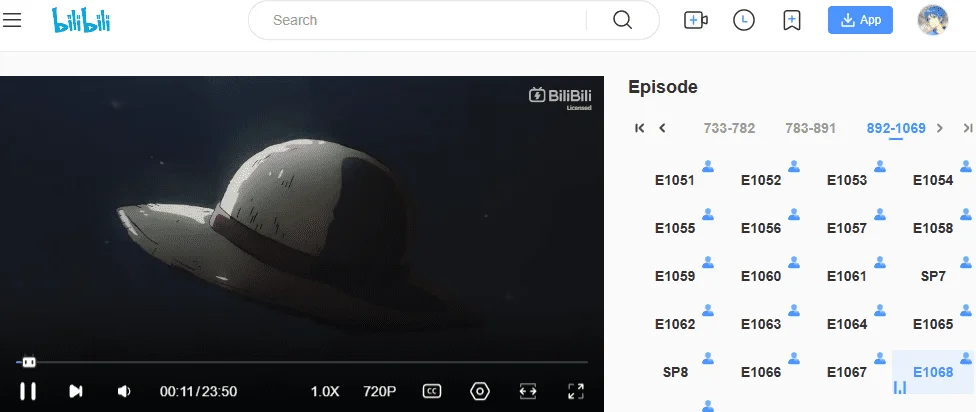Toggle CC subtitles
Screen dimensions: 976x412
click(432, 391)
